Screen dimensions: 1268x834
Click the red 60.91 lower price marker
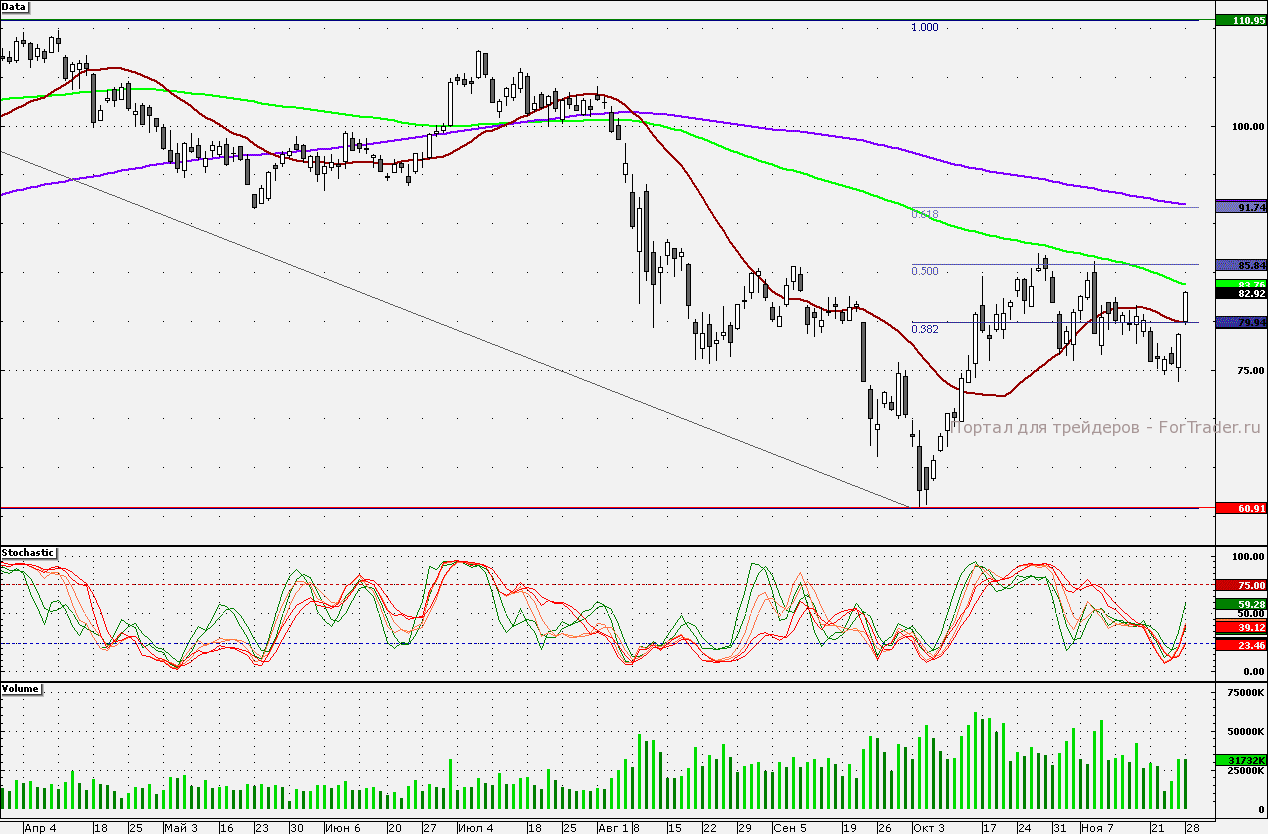pyautogui.click(x=1241, y=508)
